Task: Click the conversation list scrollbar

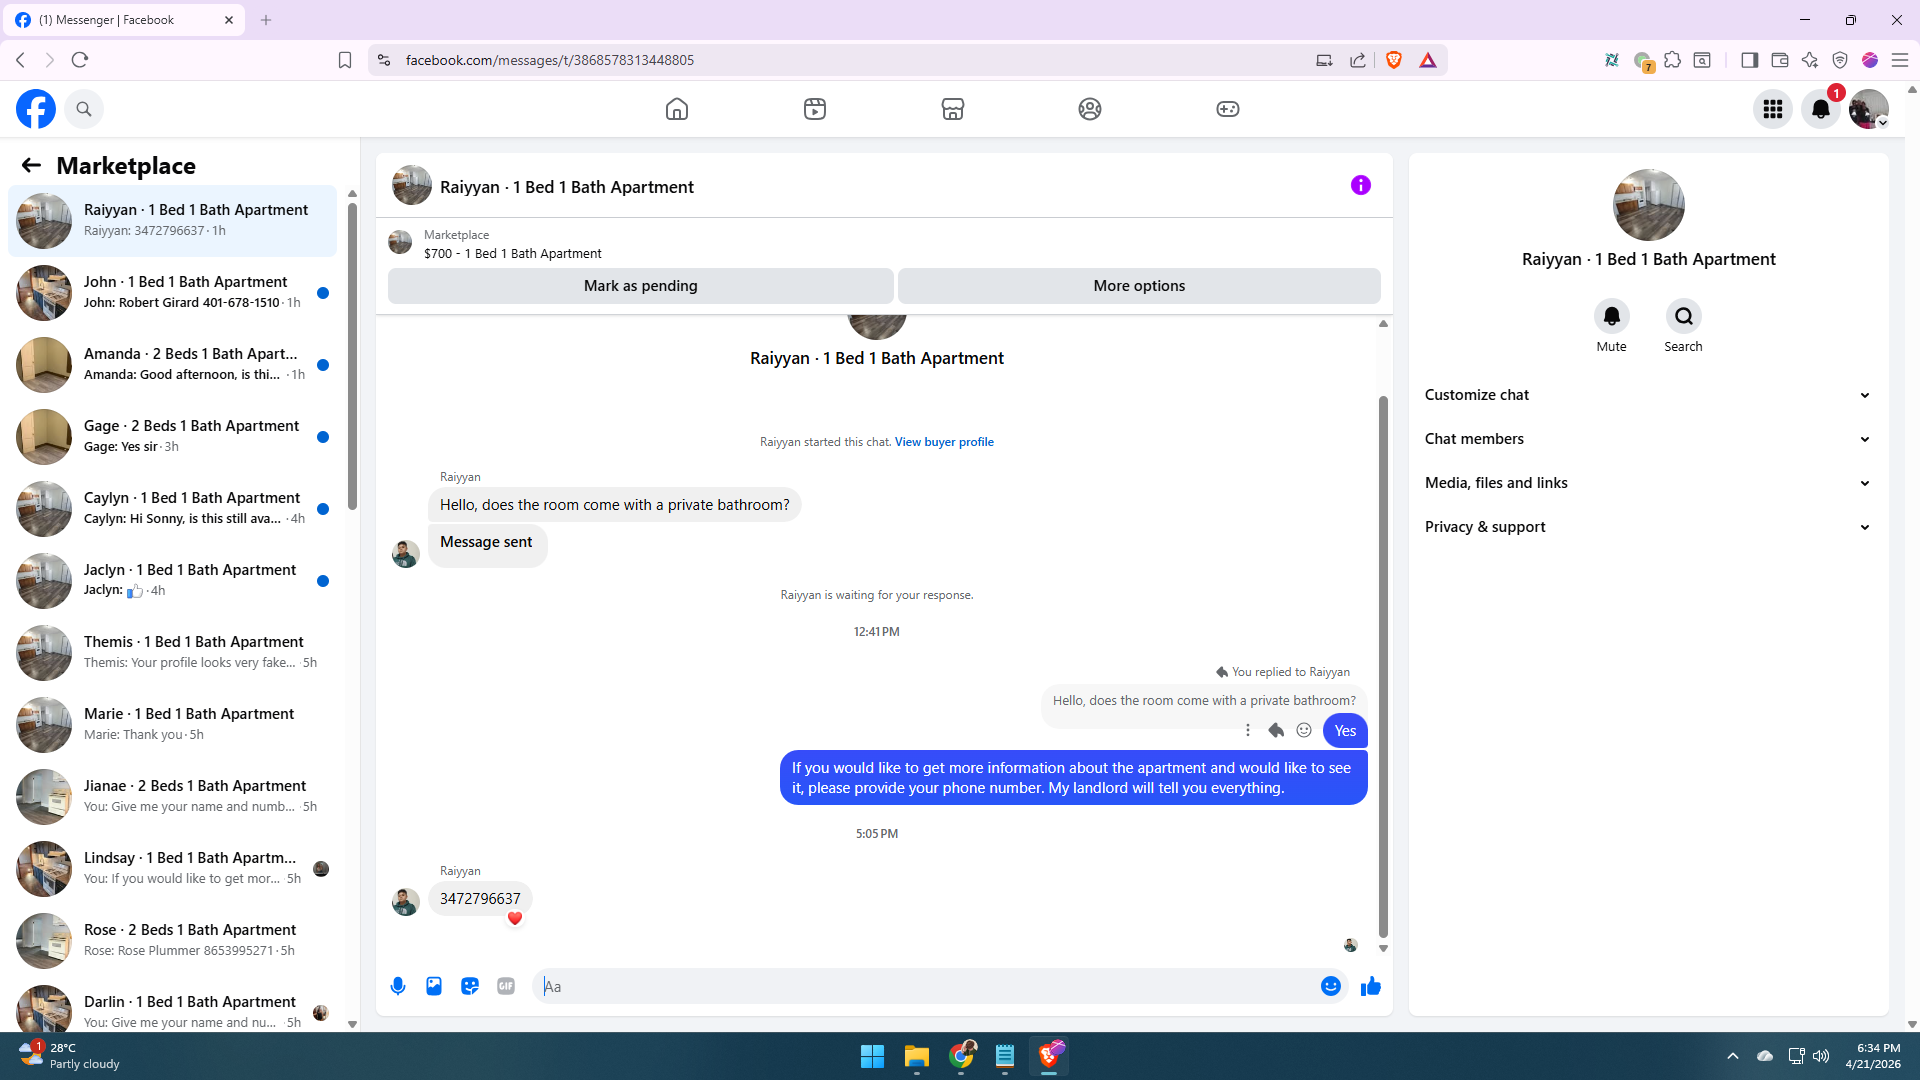Action: pyautogui.click(x=352, y=355)
